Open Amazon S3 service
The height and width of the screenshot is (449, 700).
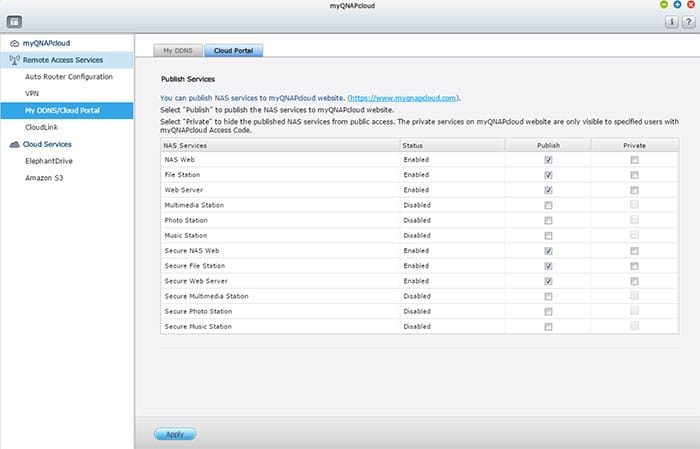[44, 178]
